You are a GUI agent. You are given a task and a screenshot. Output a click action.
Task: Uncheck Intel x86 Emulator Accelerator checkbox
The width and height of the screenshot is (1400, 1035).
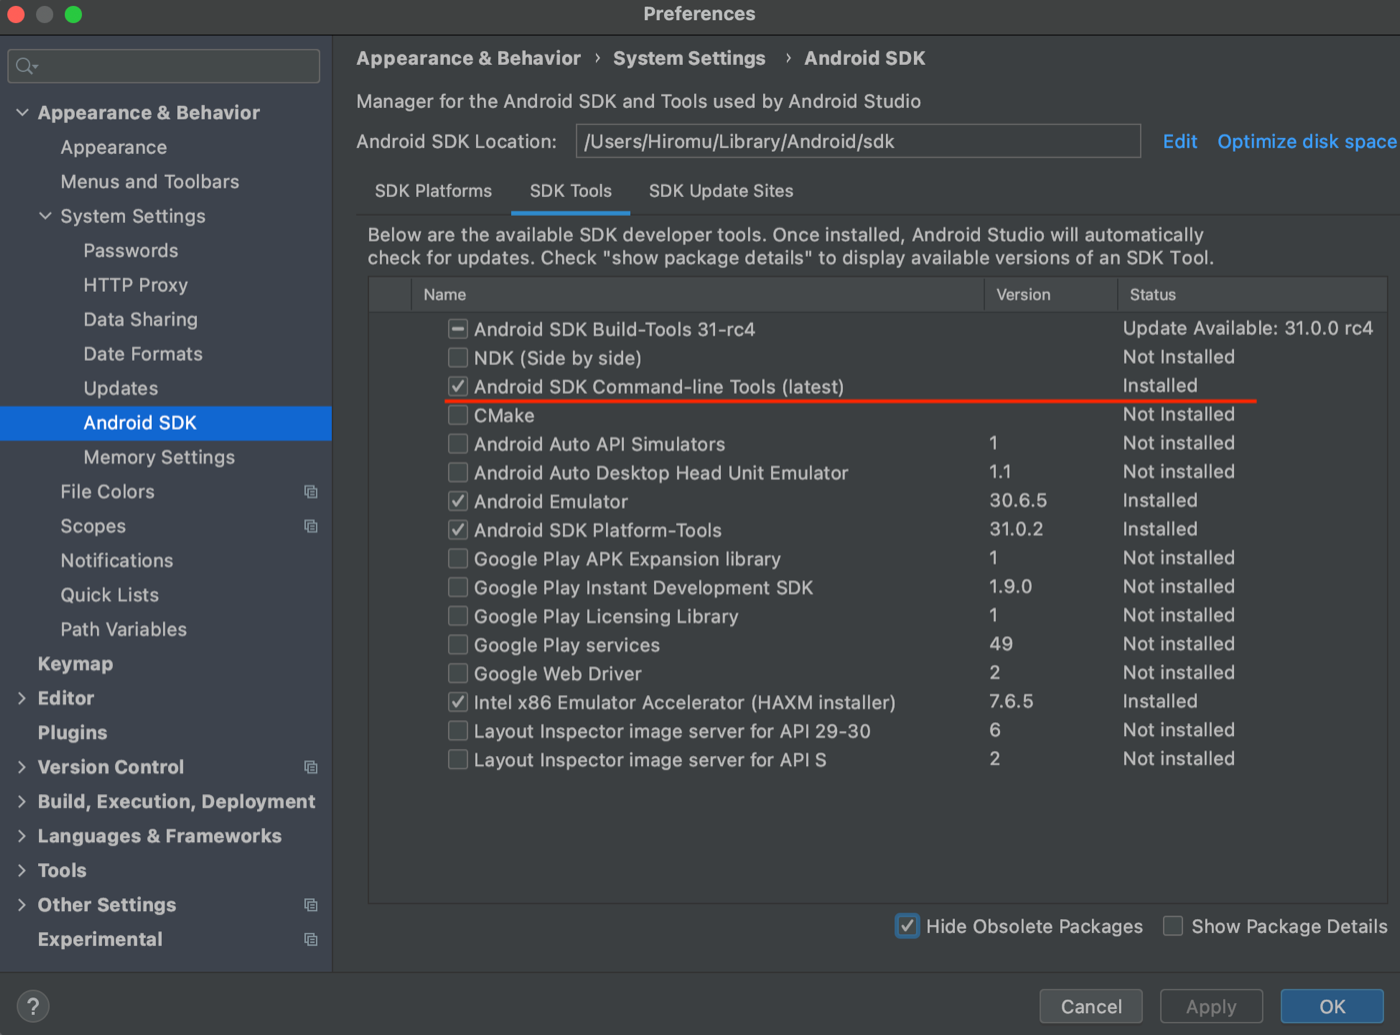(458, 702)
